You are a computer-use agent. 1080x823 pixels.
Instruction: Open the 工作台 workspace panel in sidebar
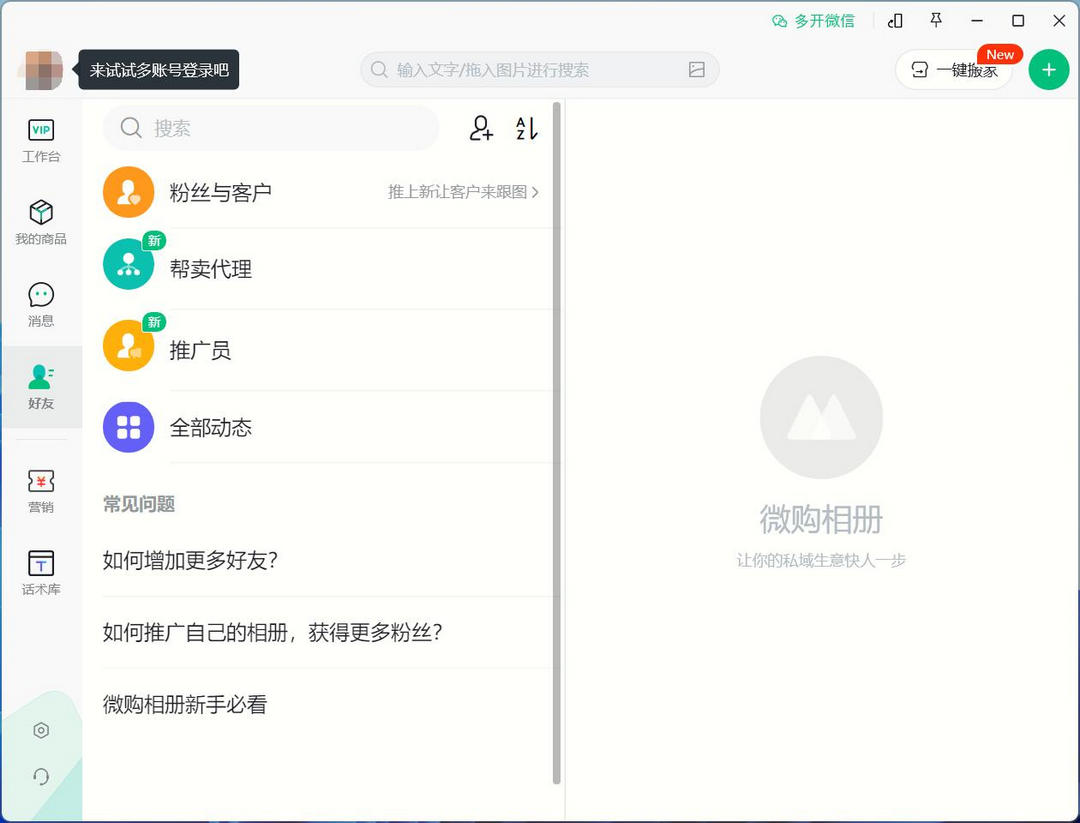[x=41, y=140]
